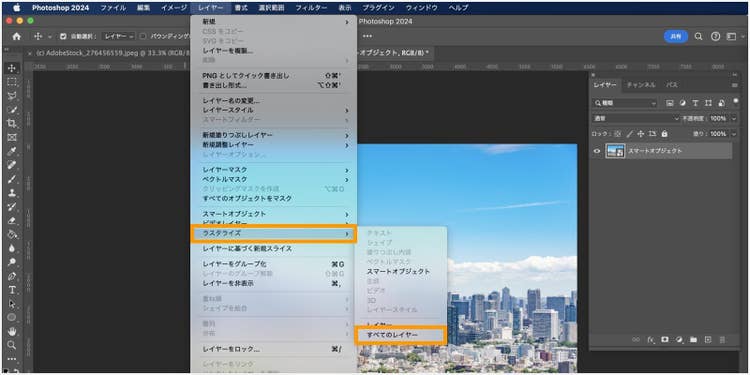Select the Spot Healing Brush tool
750x375 pixels.
12,165
